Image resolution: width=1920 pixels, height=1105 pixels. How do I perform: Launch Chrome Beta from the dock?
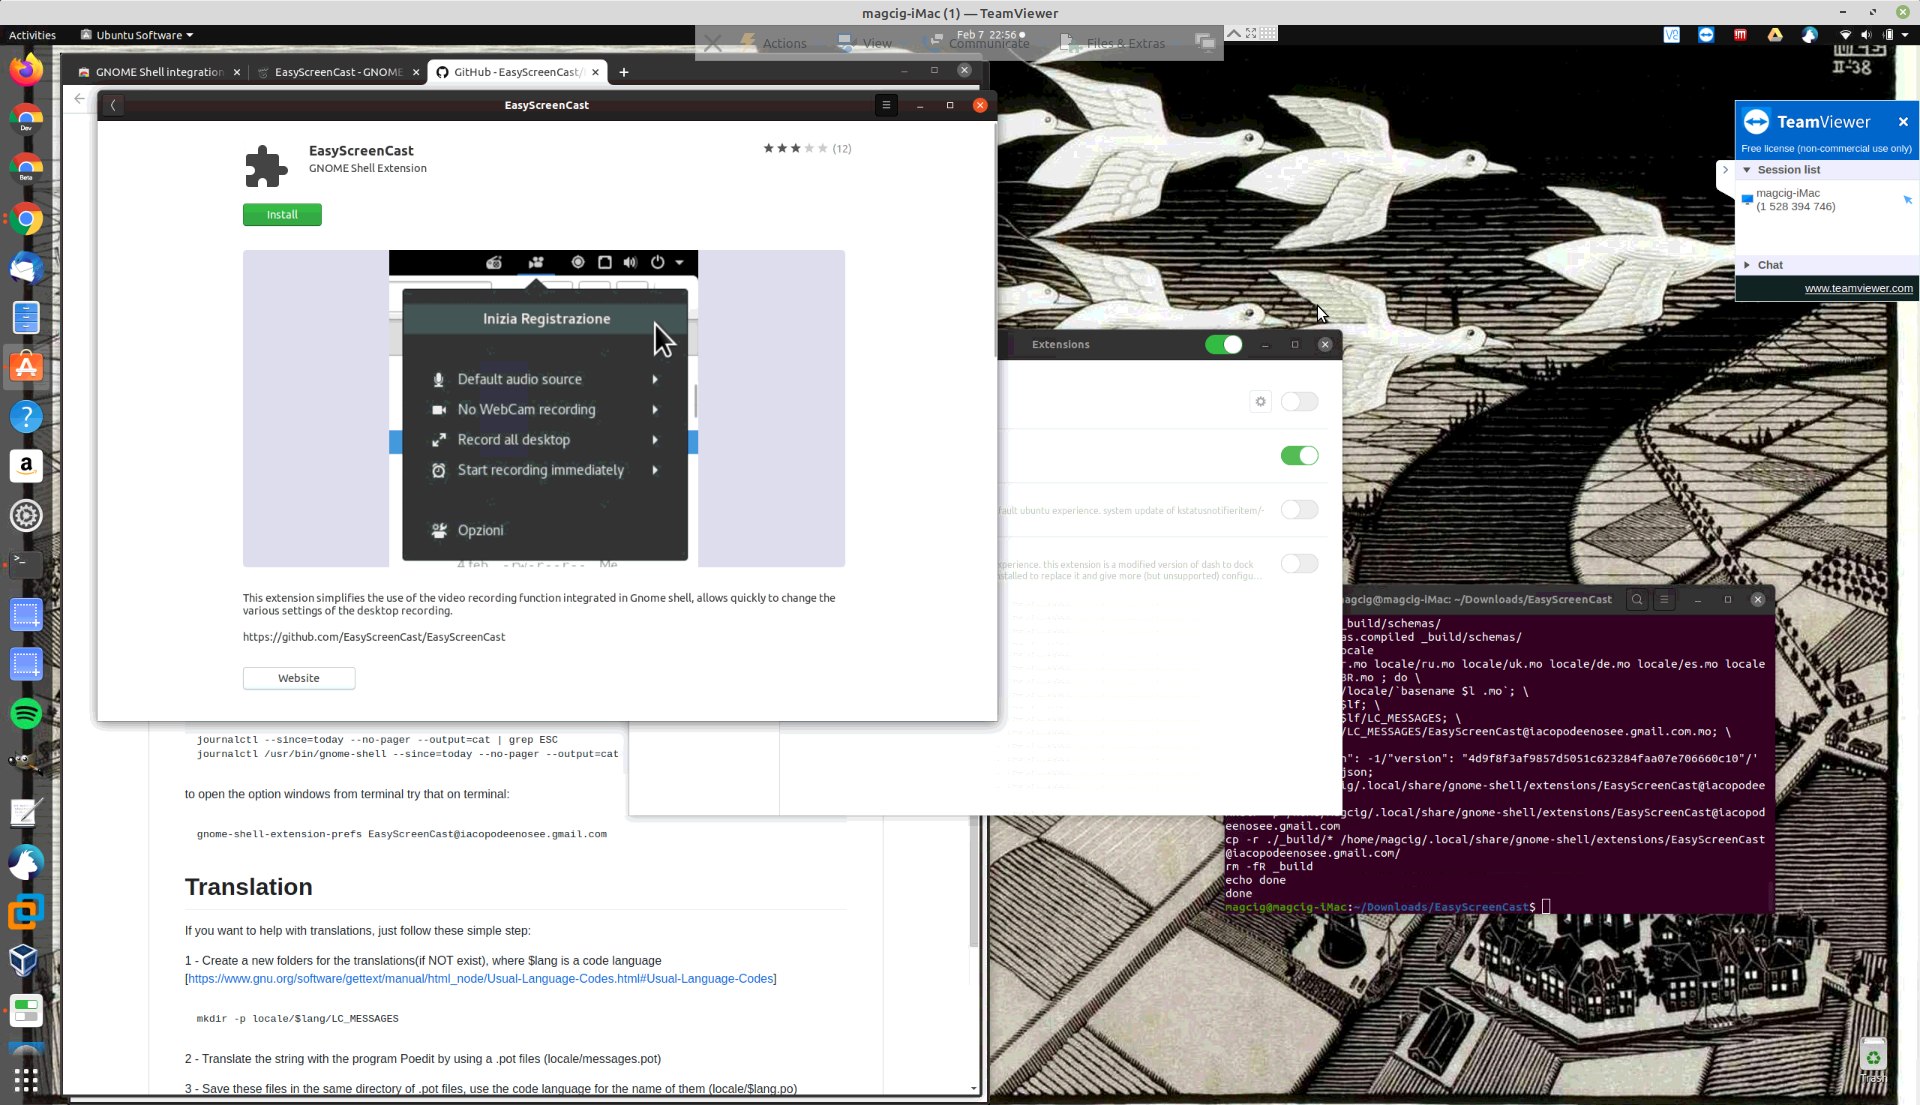27,169
